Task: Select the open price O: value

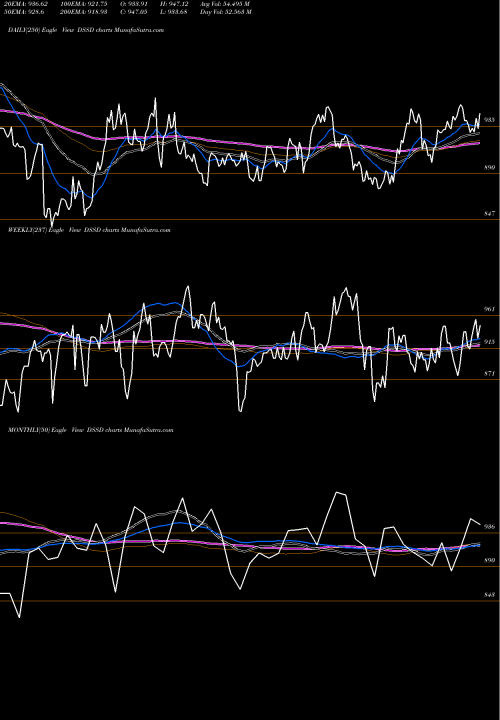Action: point(134,4)
